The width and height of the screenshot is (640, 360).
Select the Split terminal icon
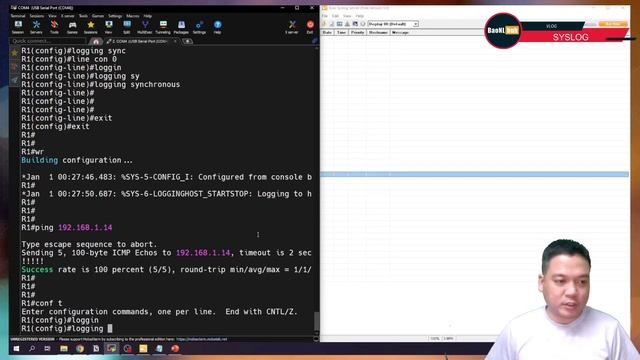(127, 27)
